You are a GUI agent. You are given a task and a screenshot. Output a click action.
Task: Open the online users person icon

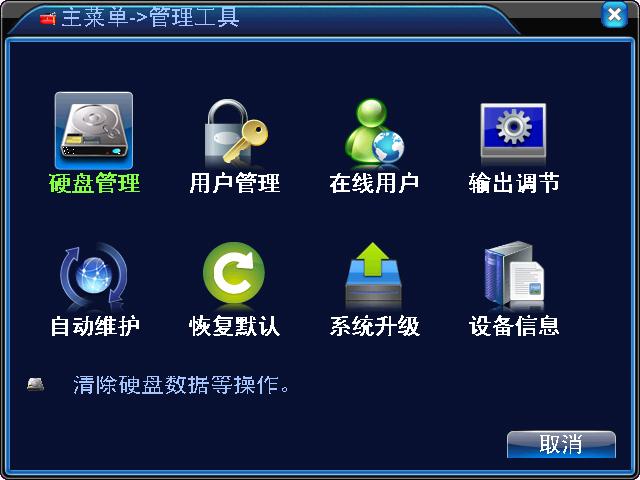pyautogui.click(x=374, y=133)
